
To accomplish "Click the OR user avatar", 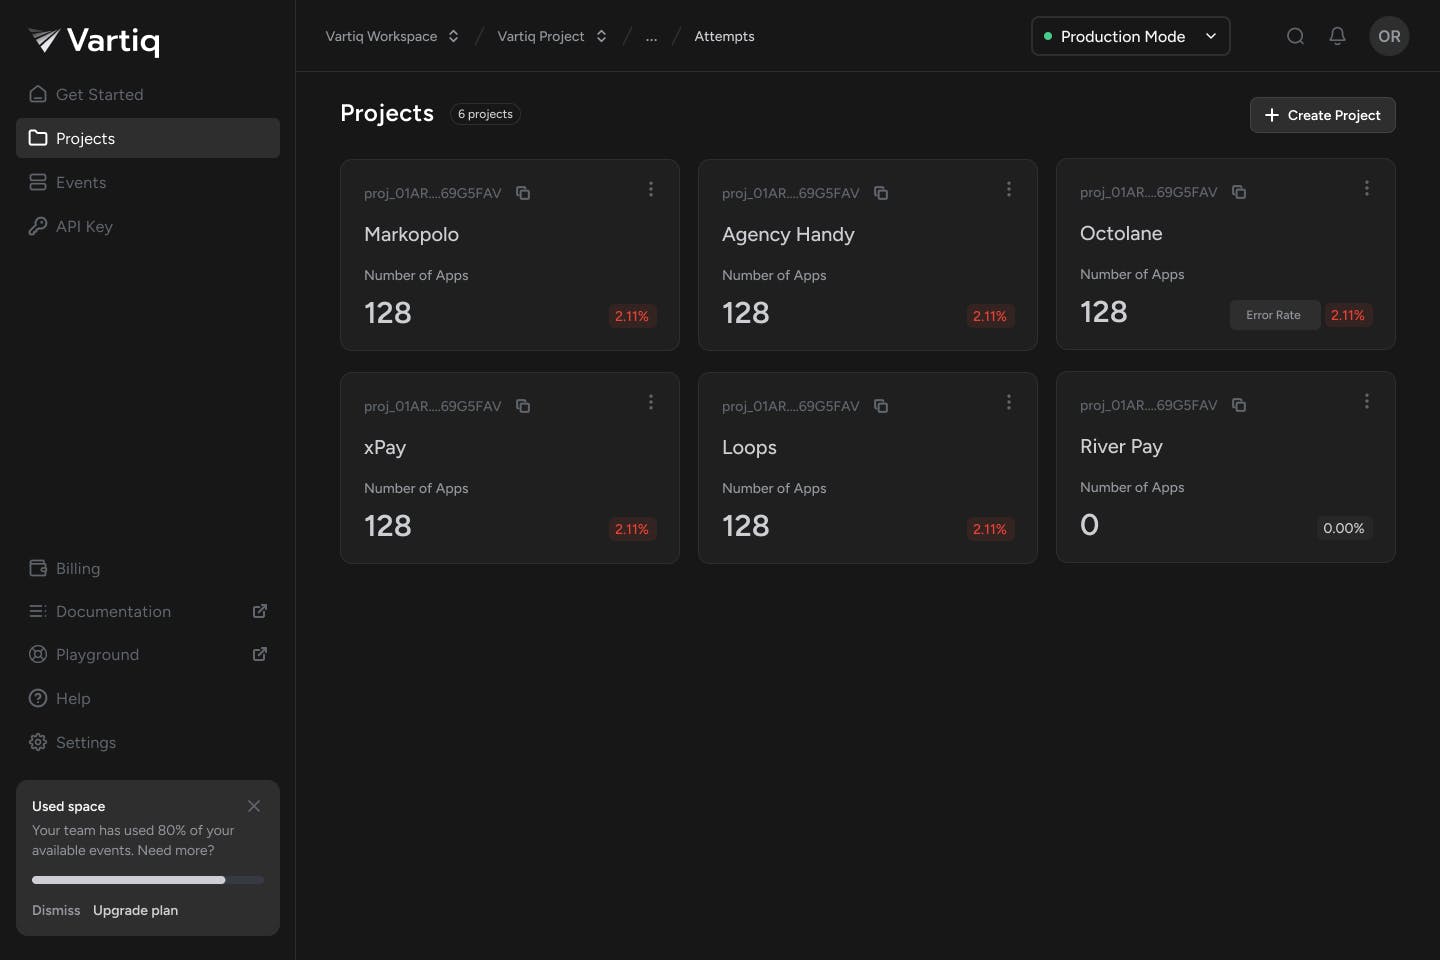I will [x=1389, y=36].
